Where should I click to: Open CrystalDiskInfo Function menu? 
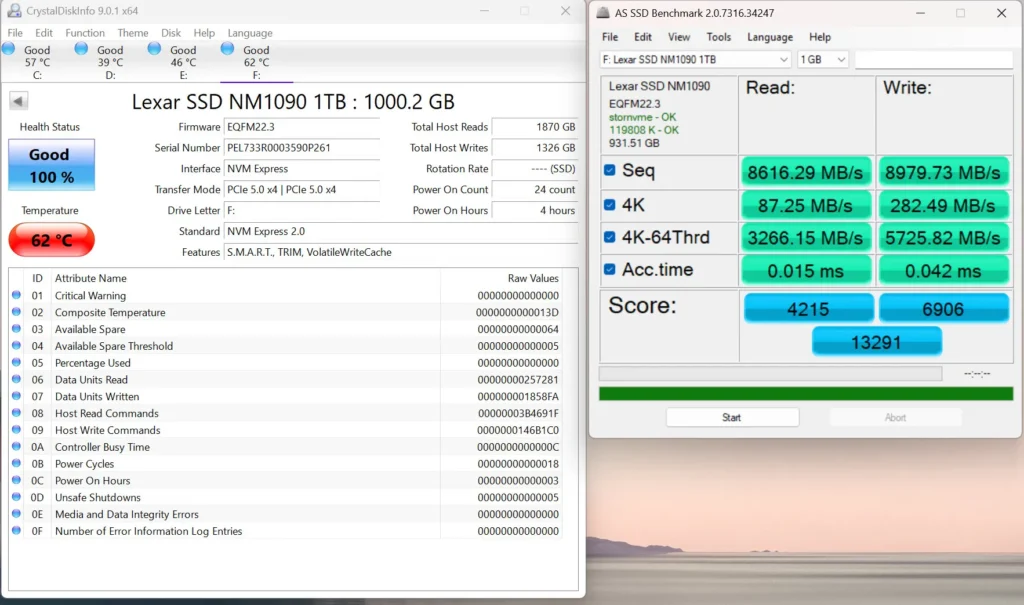[x=85, y=33]
